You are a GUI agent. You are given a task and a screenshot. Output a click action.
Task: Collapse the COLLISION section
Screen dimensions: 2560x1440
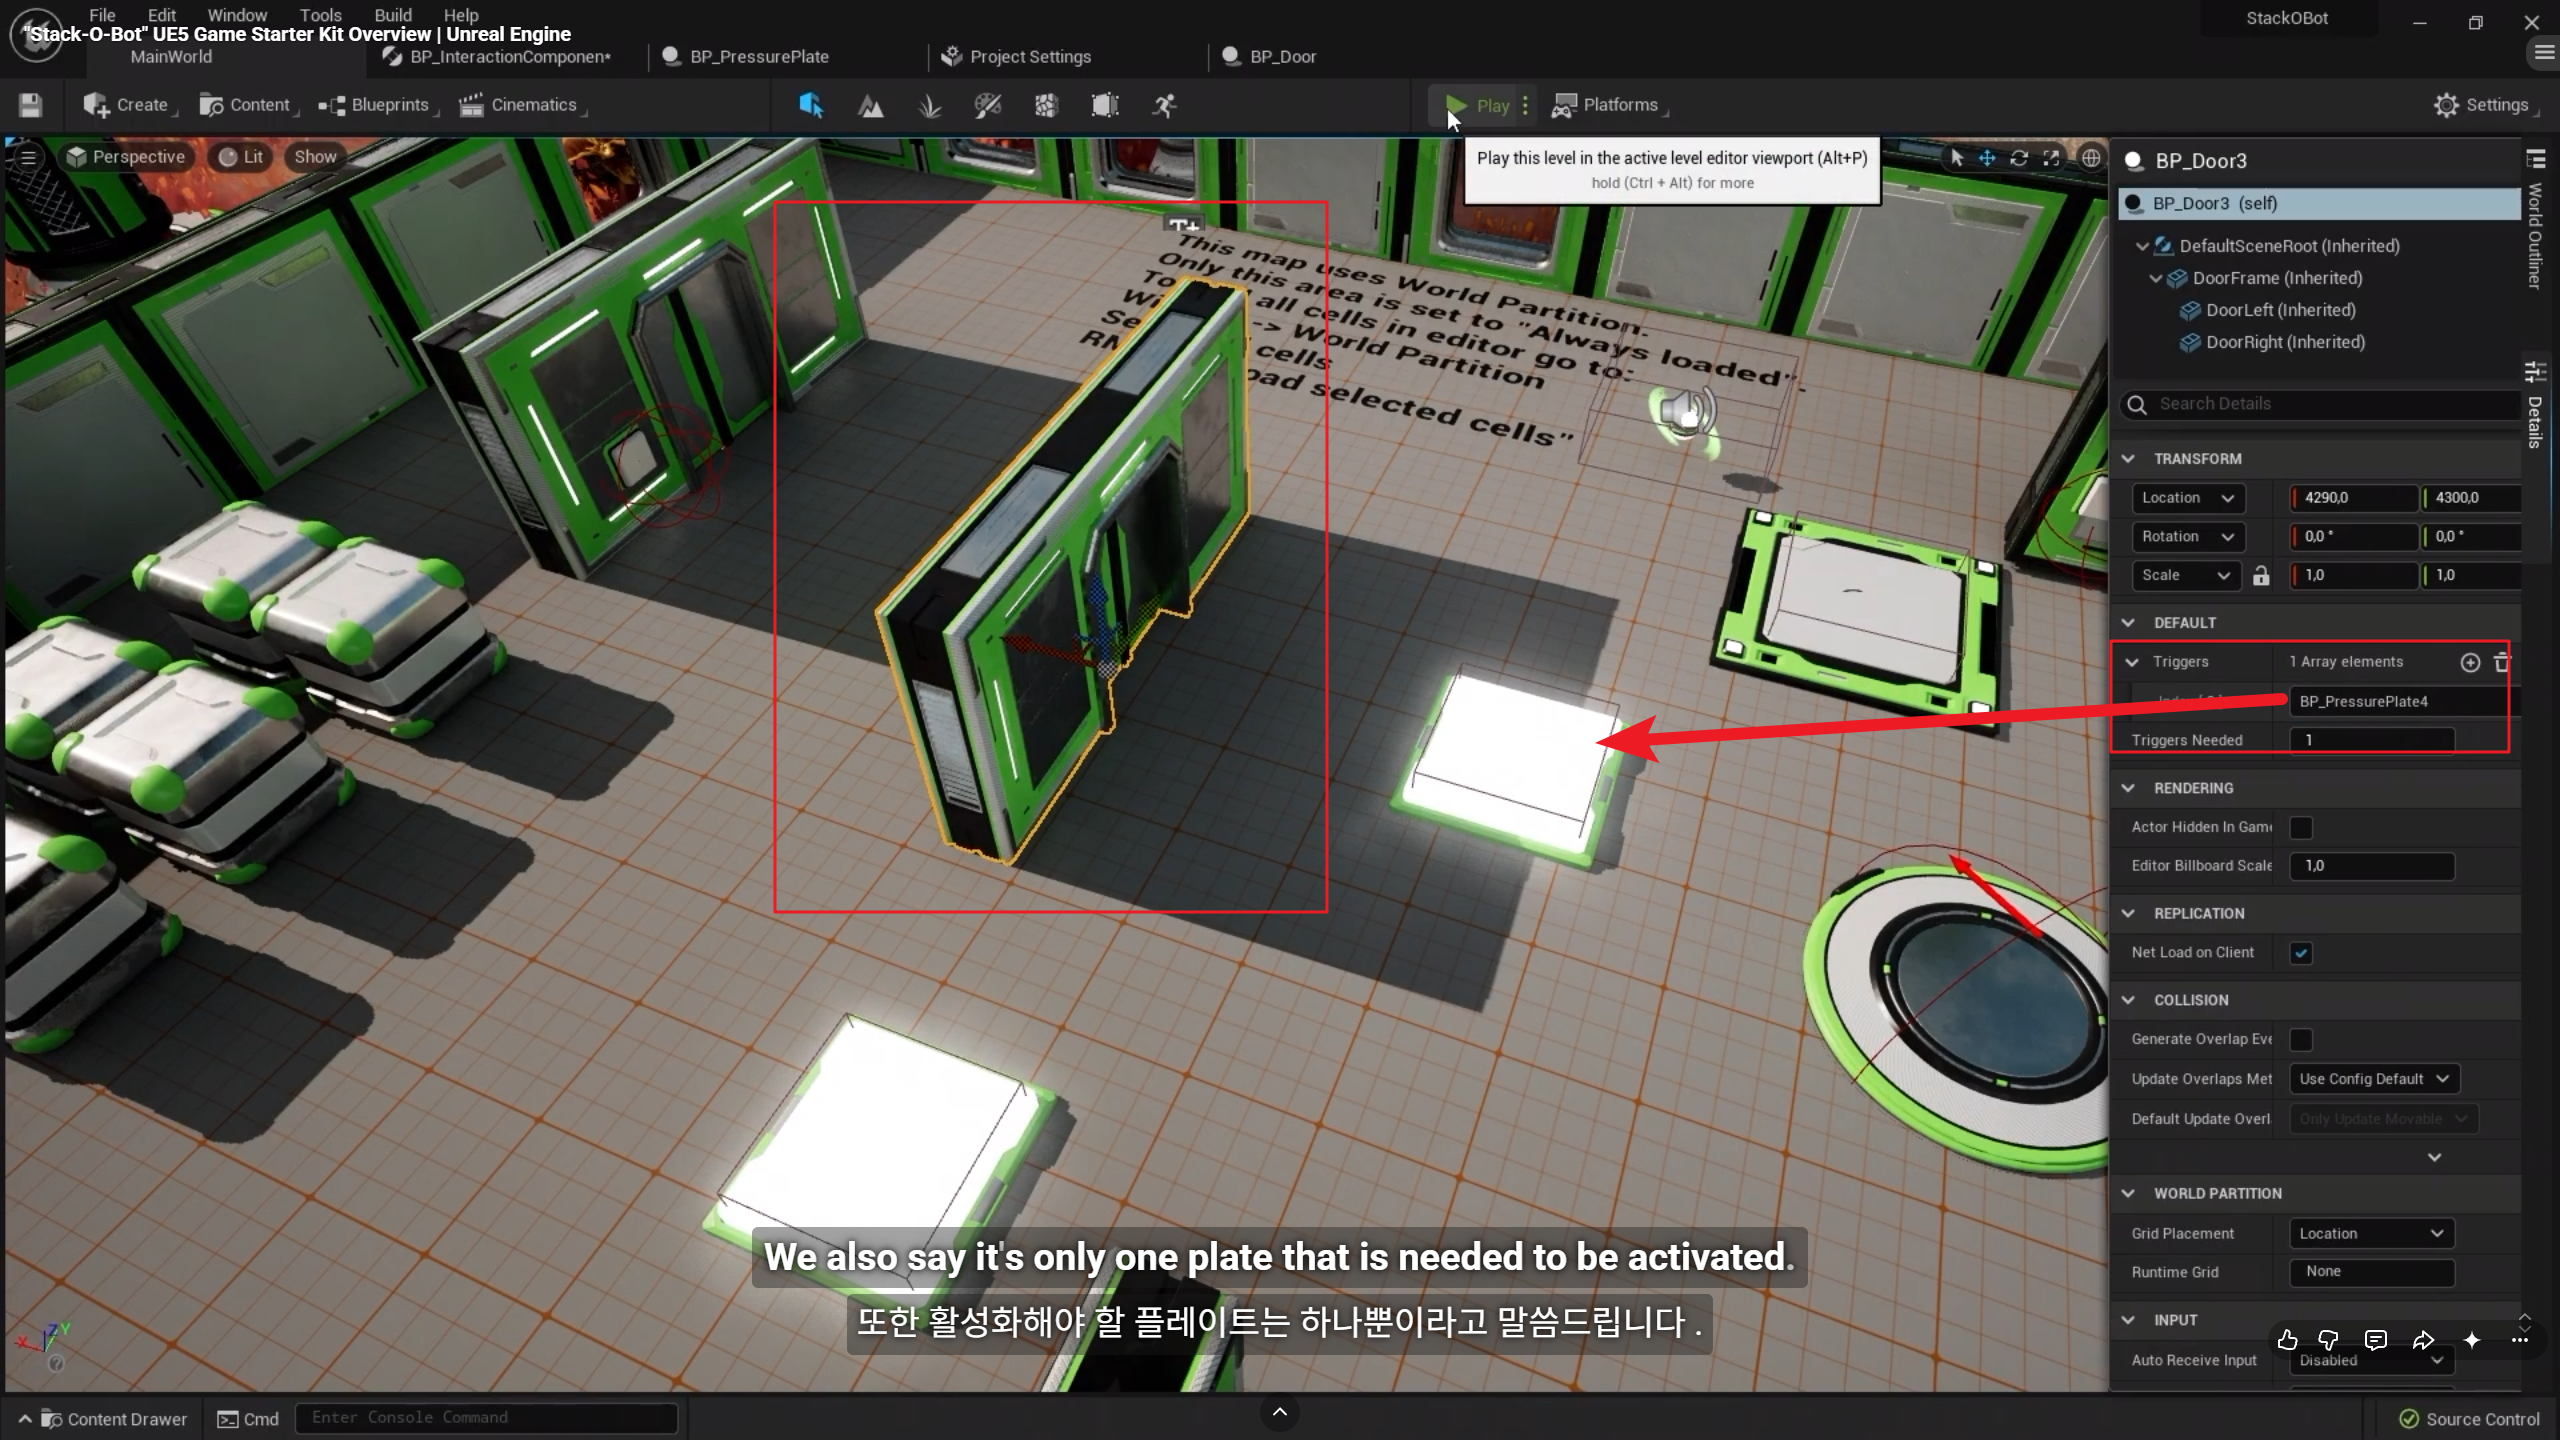tap(2129, 1000)
